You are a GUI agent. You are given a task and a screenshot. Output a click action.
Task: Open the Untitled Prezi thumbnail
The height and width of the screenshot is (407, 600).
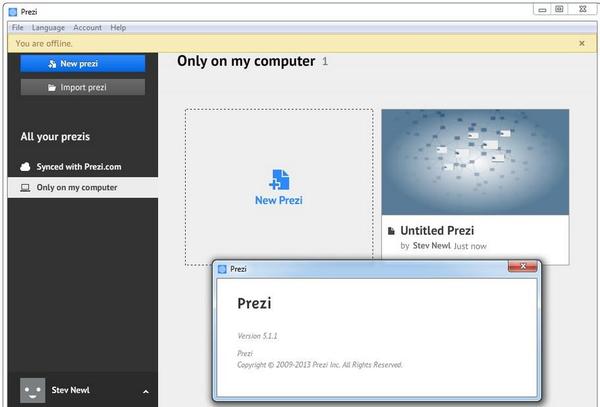point(475,162)
